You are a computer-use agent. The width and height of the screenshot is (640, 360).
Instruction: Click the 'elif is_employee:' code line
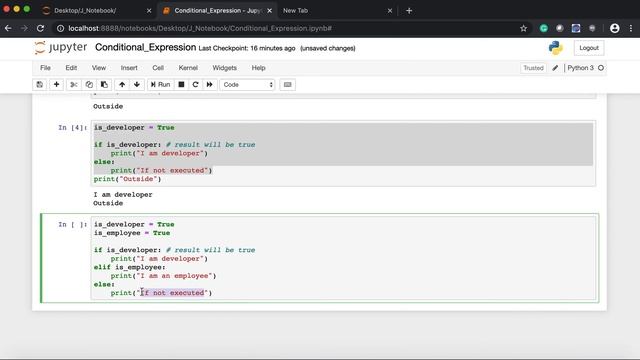click(130, 267)
